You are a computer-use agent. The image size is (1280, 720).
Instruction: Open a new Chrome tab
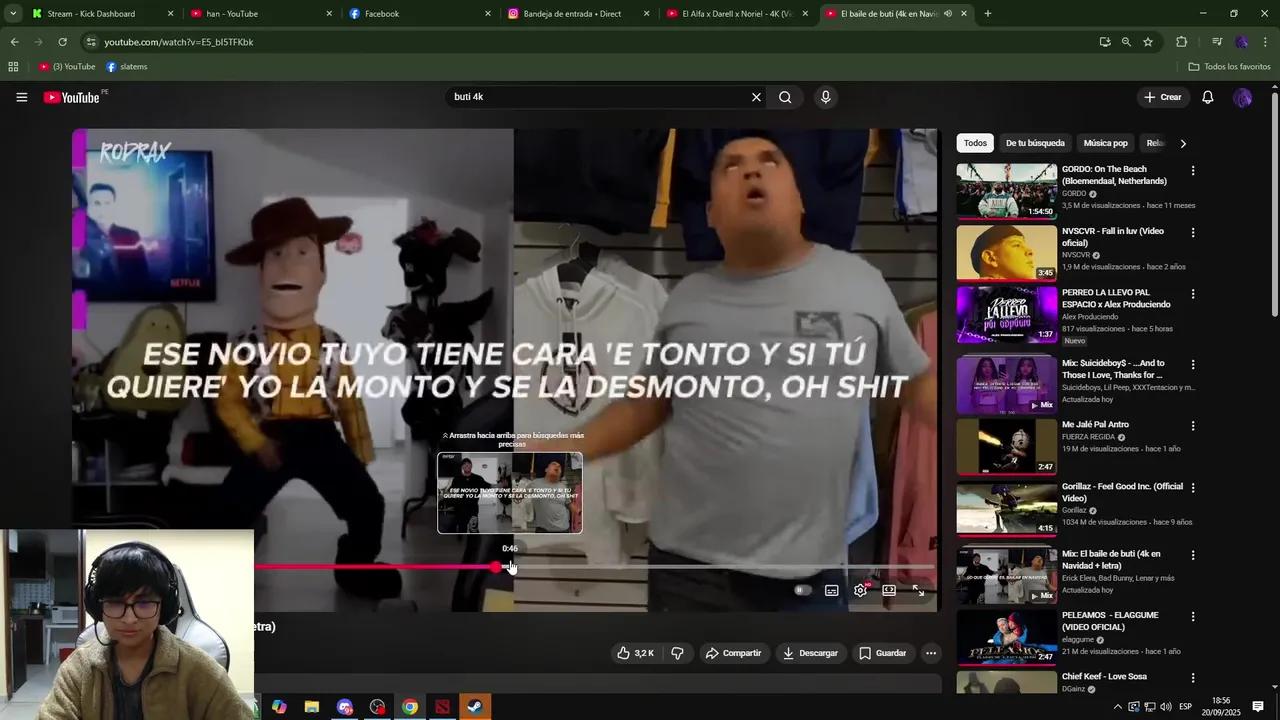pyautogui.click(x=988, y=14)
